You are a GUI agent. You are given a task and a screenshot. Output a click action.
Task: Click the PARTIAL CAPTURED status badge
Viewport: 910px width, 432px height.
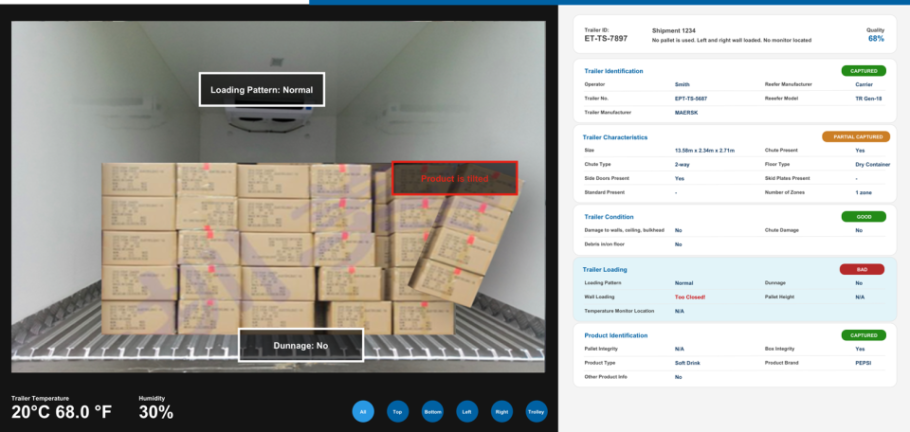(x=854, y=136)
